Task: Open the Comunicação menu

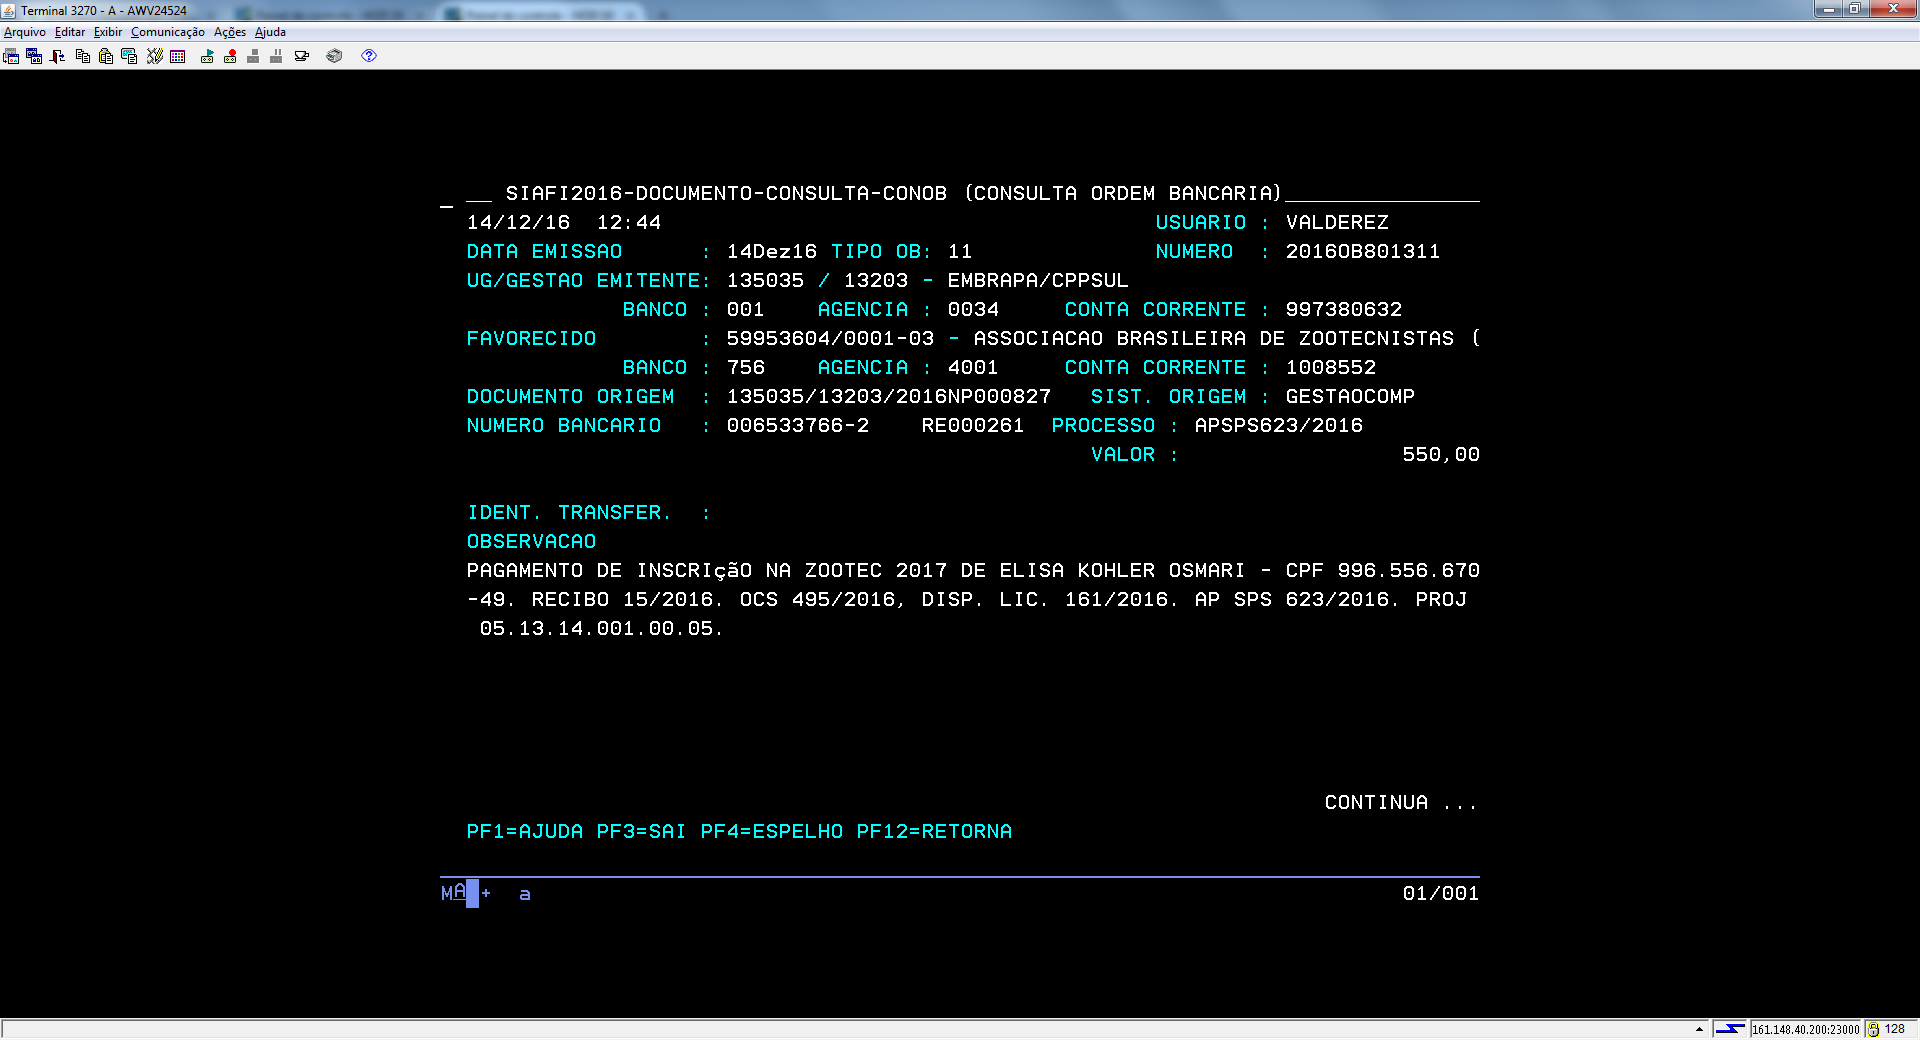Action: click(167, 32)
